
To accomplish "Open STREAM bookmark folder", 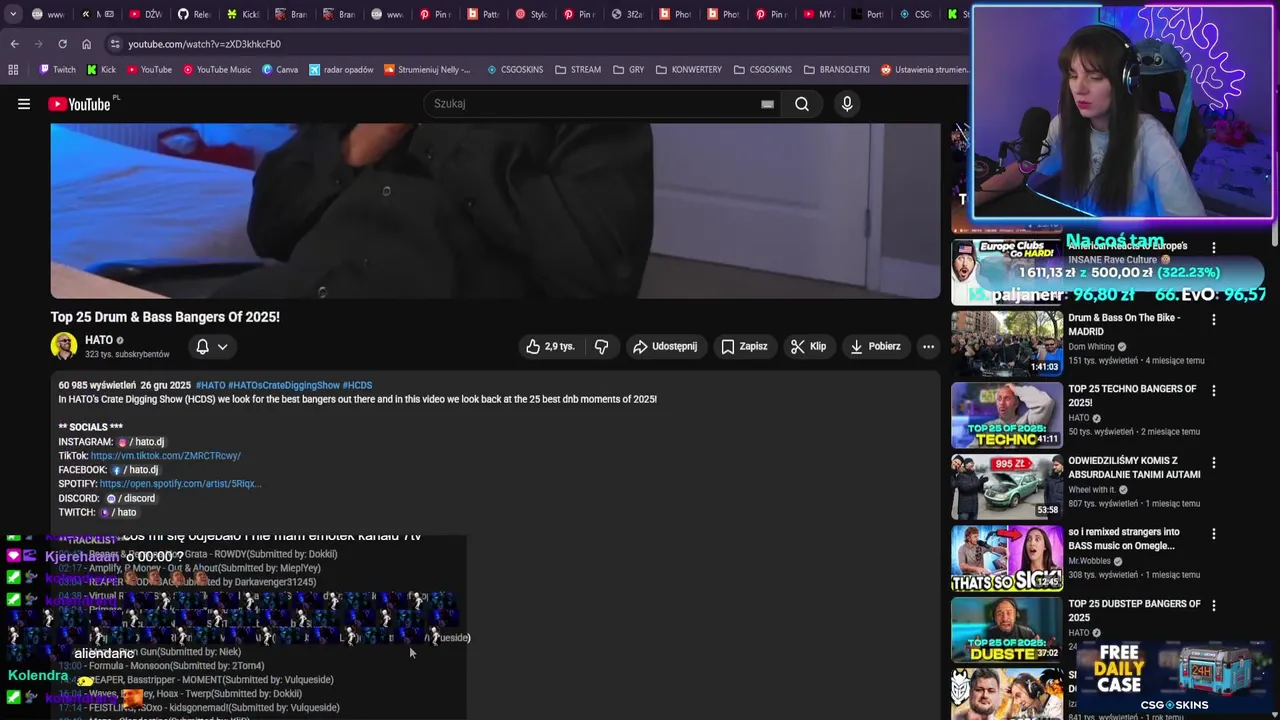I will point(578,70).
